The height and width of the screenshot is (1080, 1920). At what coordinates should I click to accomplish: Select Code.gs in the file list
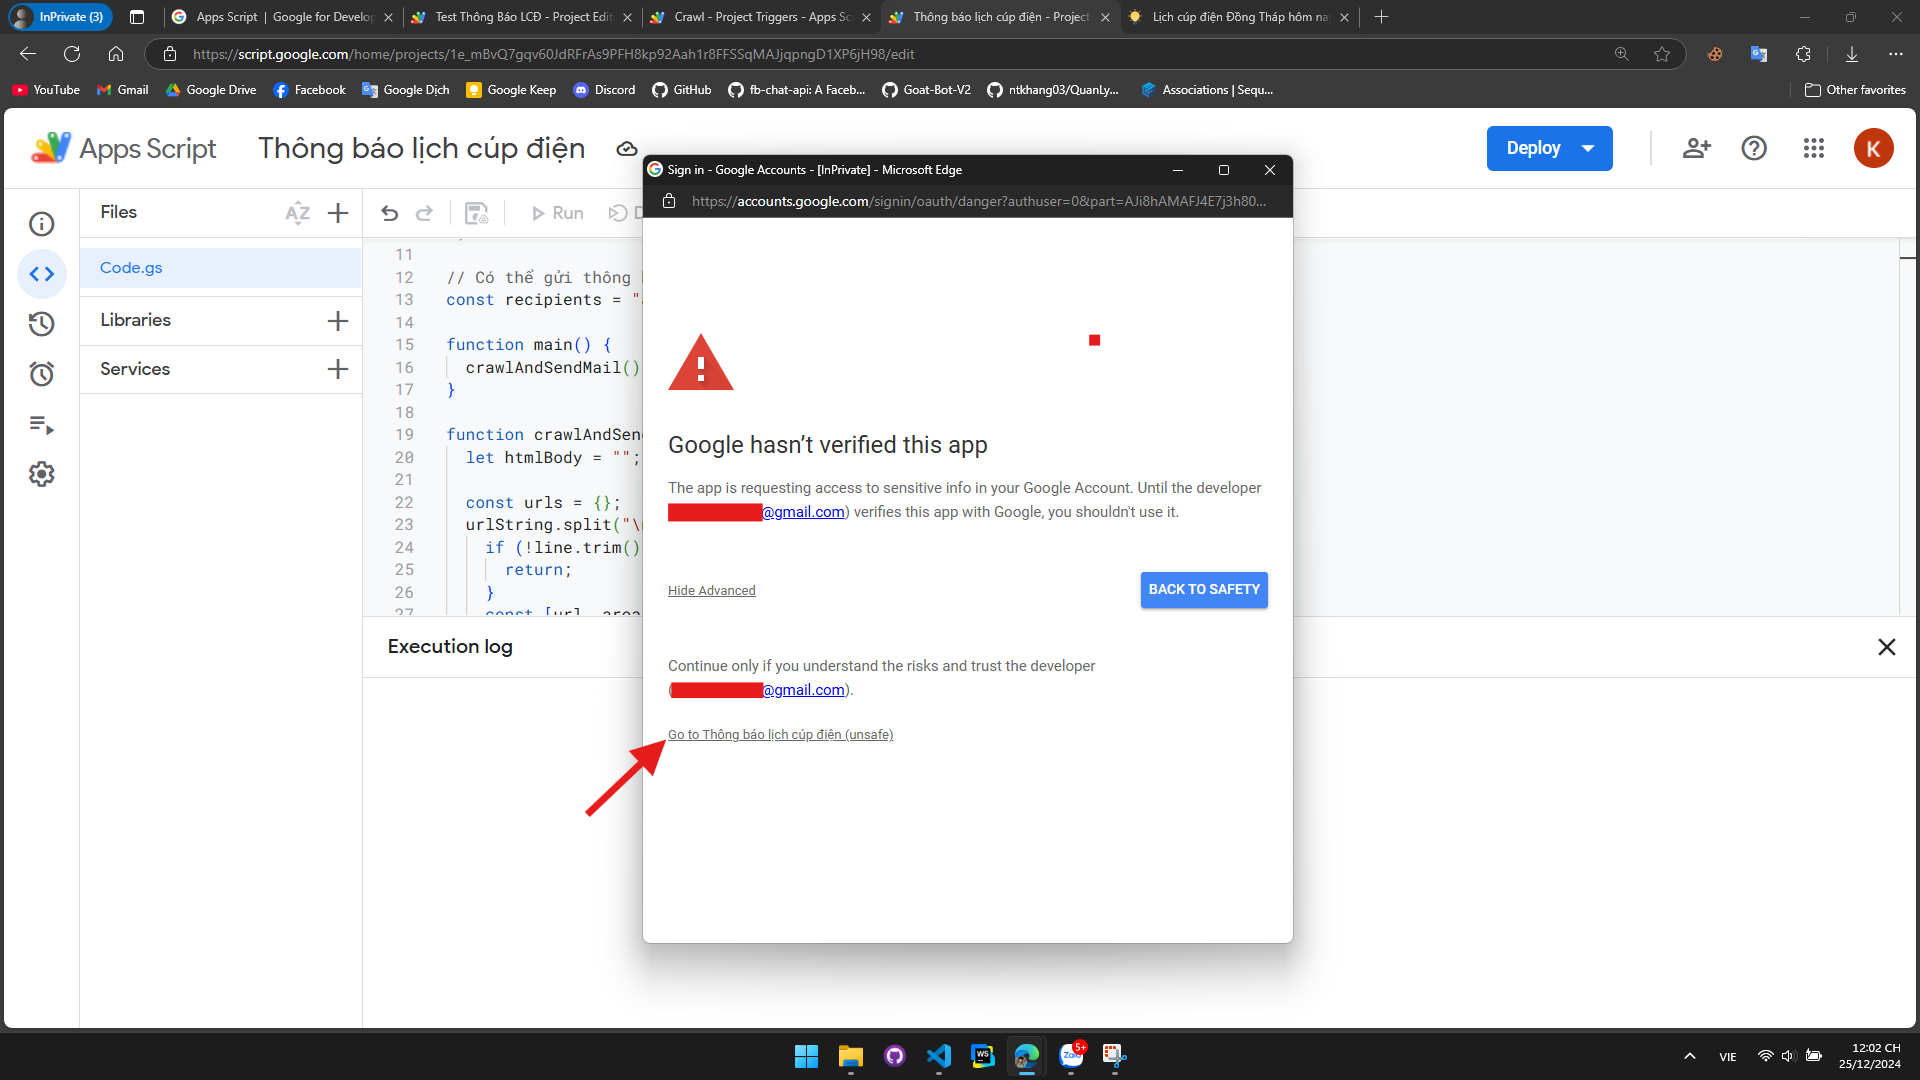(131, 268)
